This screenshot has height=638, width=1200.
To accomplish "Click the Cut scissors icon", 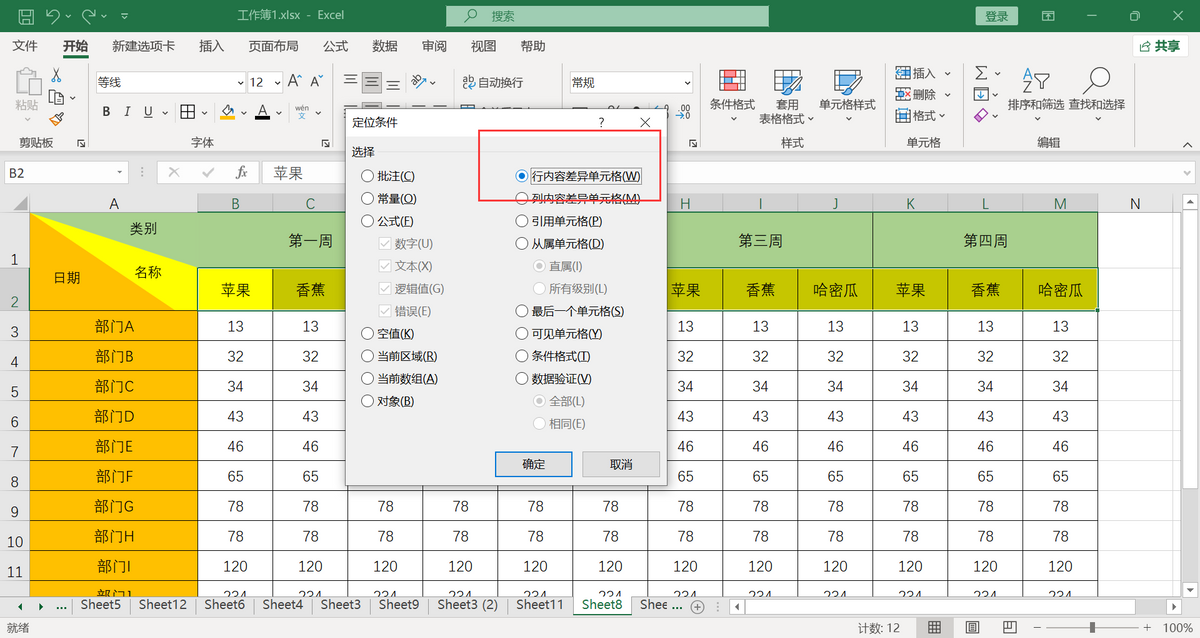I will 56,76.
